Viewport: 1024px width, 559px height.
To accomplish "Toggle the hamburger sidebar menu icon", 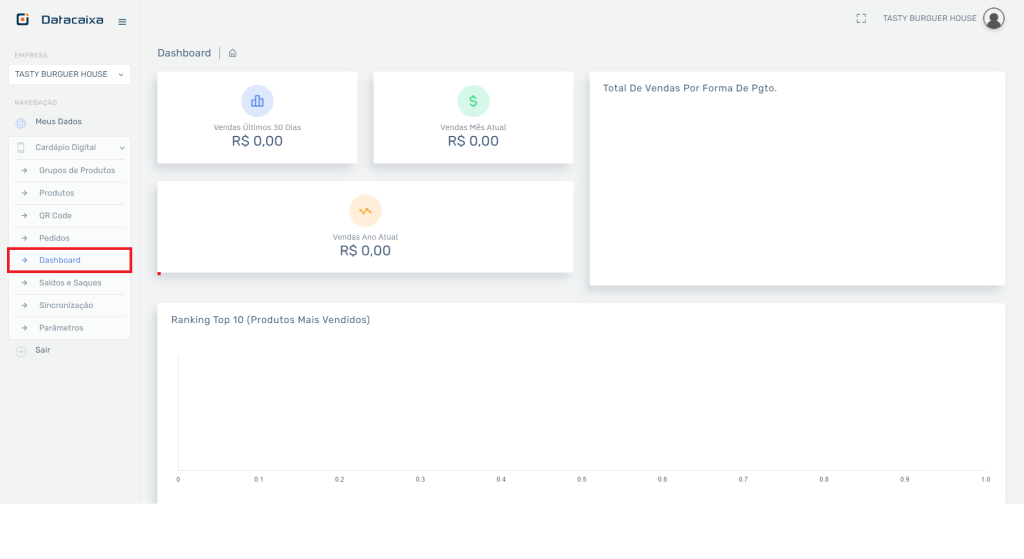I will pos(122,22).
